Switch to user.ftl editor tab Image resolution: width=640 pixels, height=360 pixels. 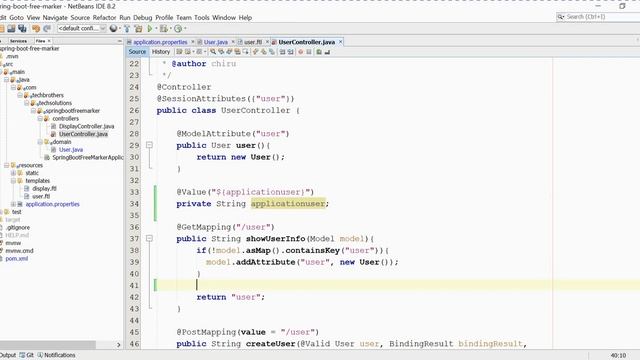click(253, 42)
